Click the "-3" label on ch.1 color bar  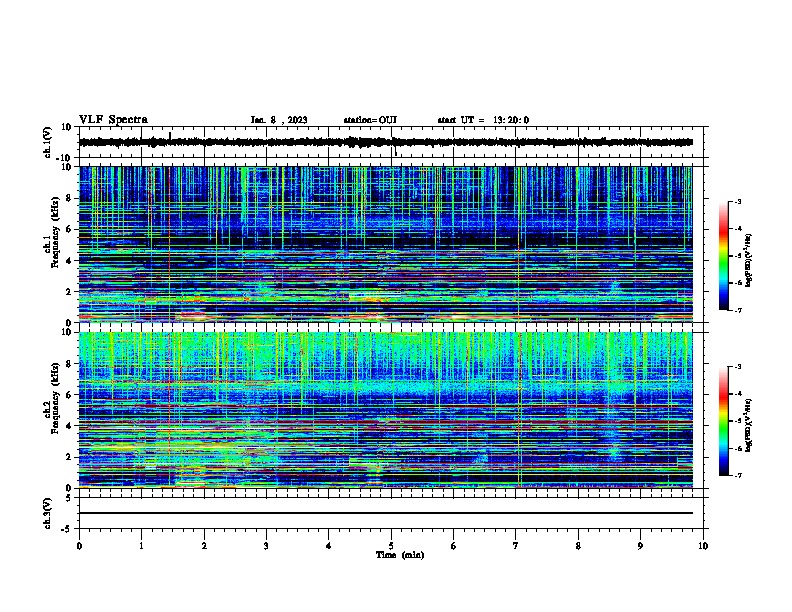click(x=737, y=201)
